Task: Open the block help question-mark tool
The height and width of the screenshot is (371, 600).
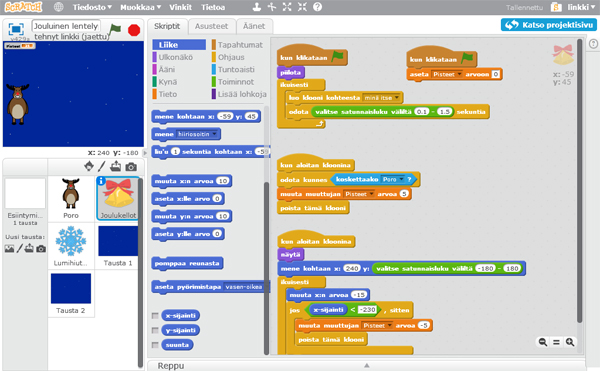Action: pyautogui.click(x=317, y=7)
